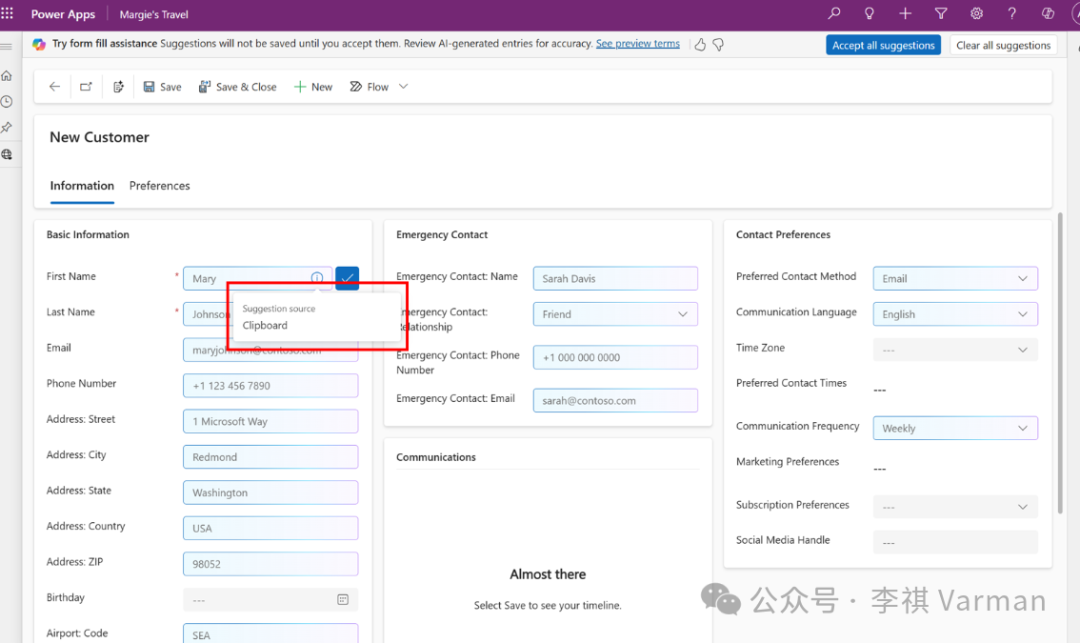Viewport: 1080px width, 643px height.
Task: Go back using the arrow icon
Action: pos(54,87)
